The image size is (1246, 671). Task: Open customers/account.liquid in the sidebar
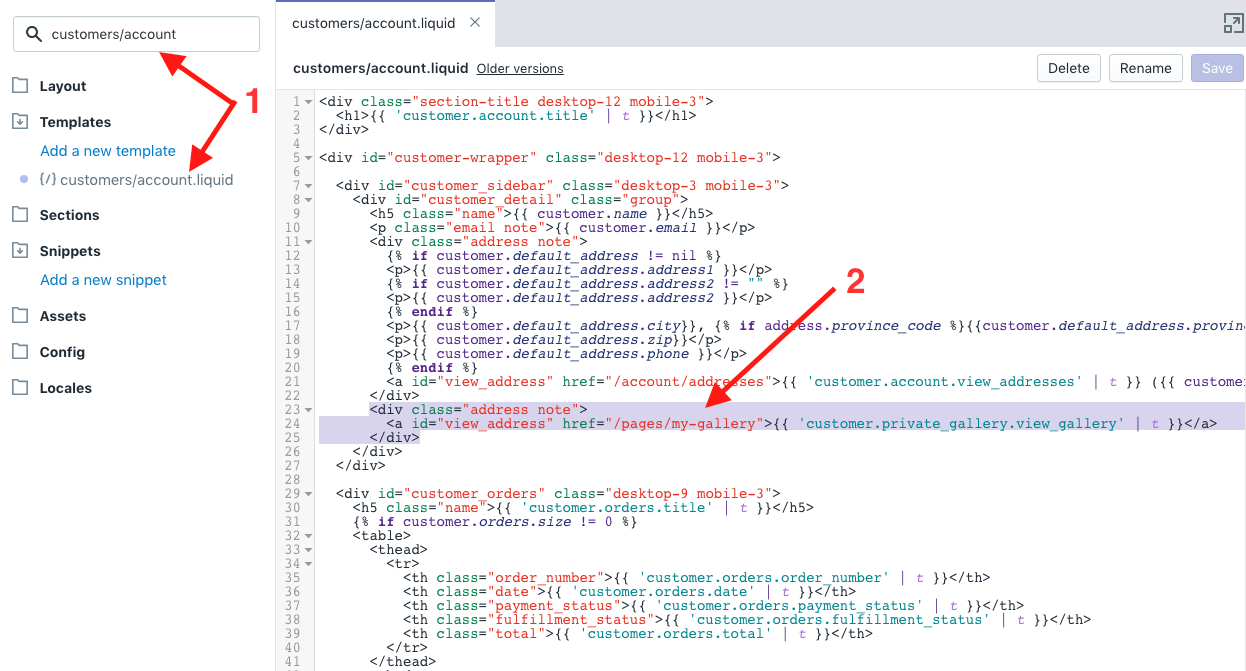tap(146, 180)
